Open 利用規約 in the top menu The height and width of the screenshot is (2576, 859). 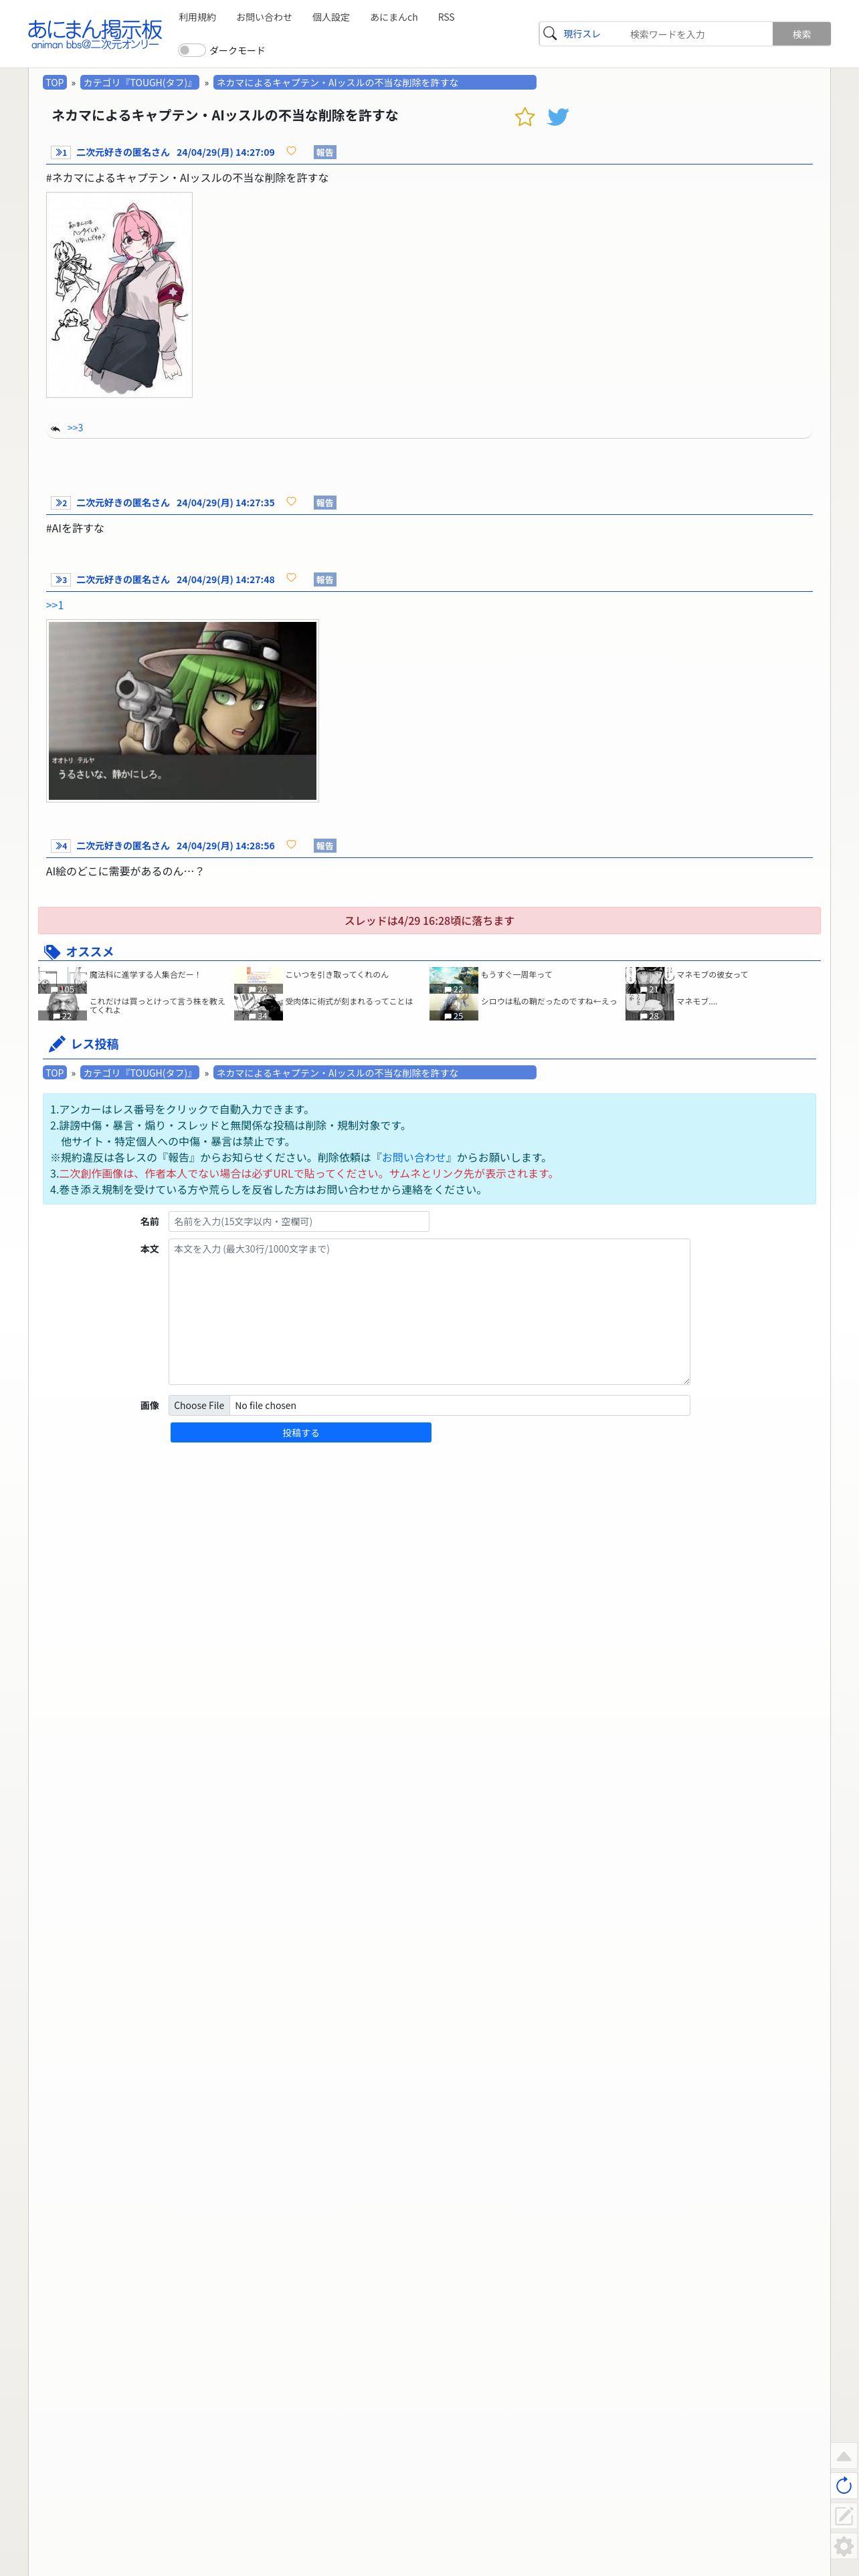pos(197,17)
